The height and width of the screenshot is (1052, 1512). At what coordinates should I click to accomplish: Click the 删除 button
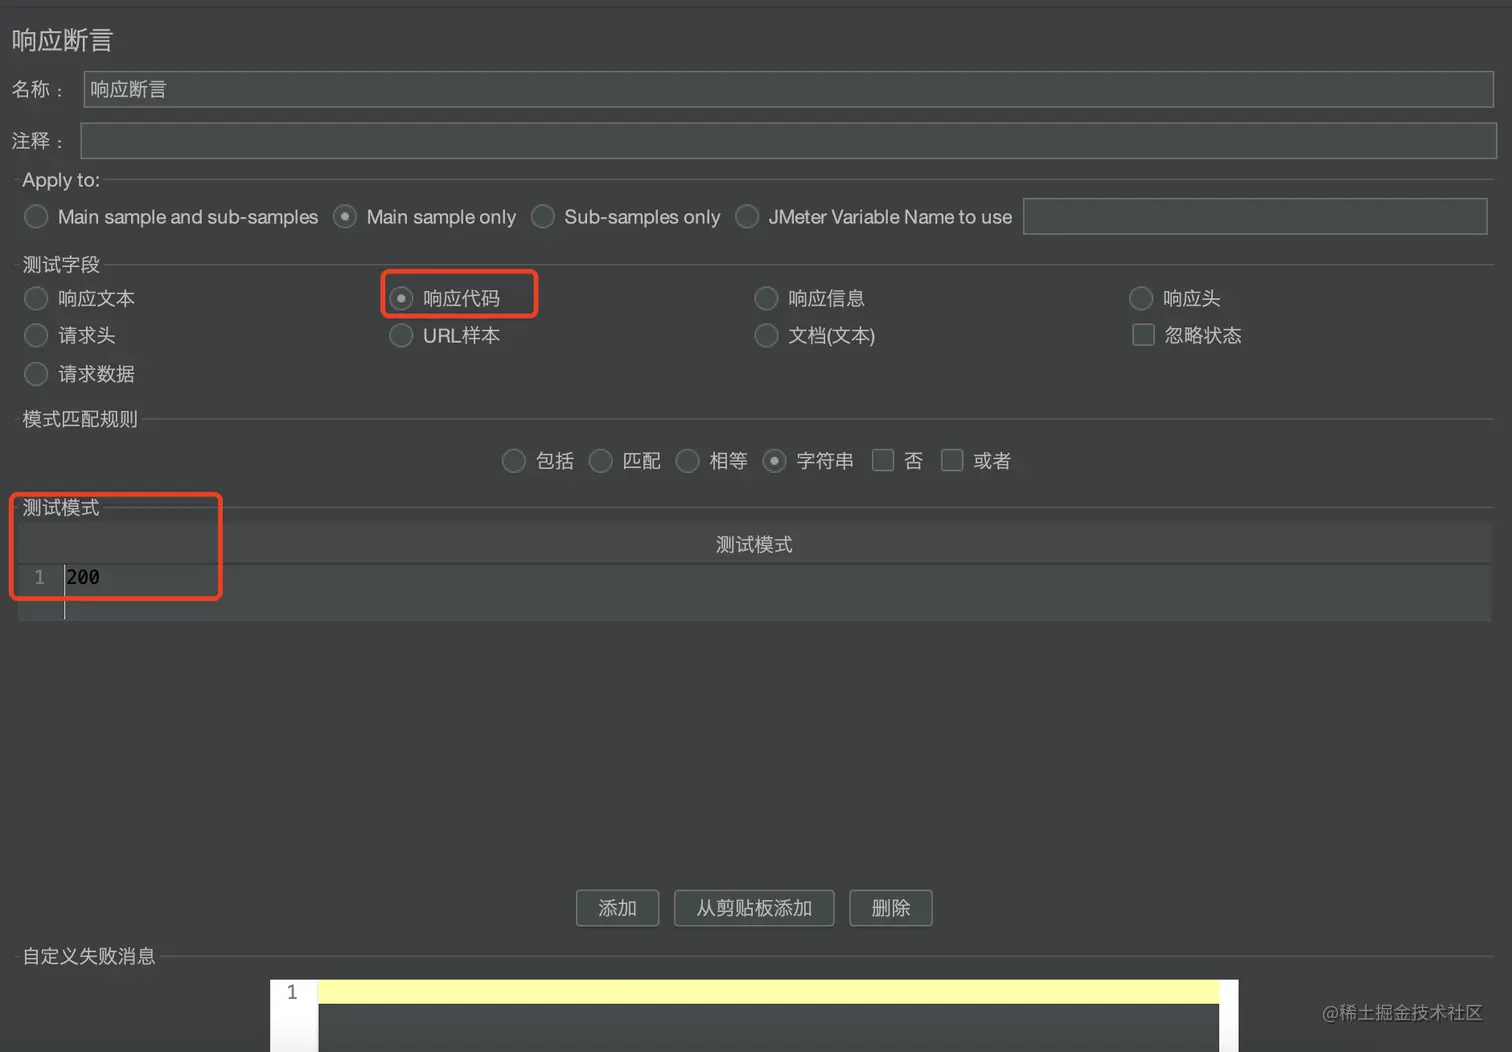[890, 908]
